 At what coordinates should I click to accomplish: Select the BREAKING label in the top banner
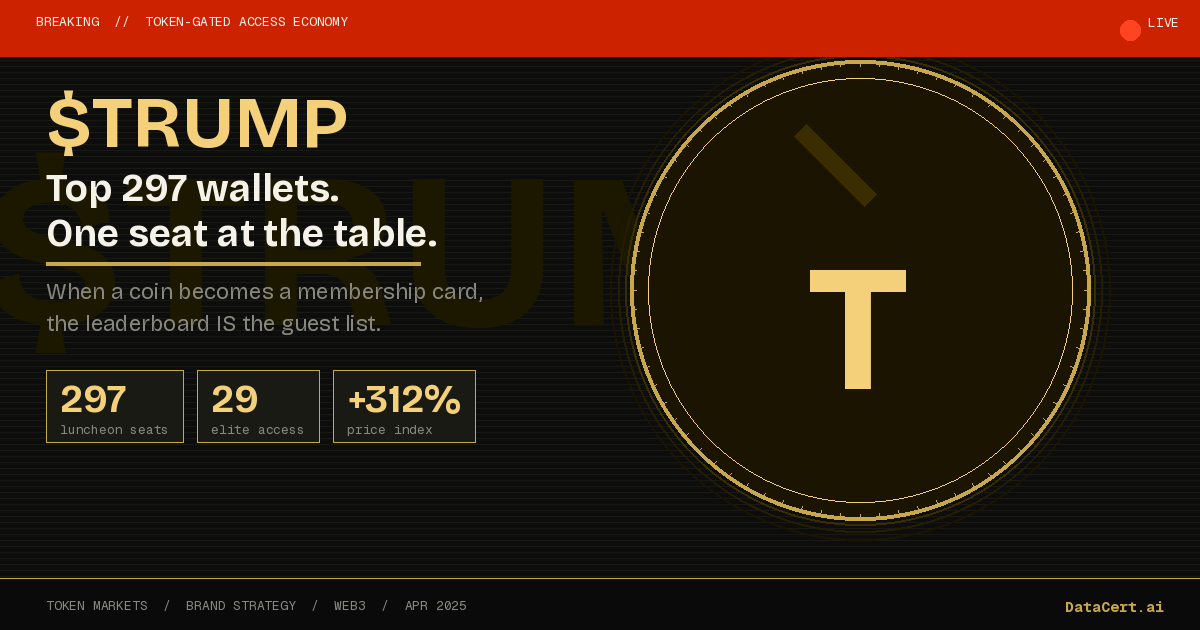(68, 22)
